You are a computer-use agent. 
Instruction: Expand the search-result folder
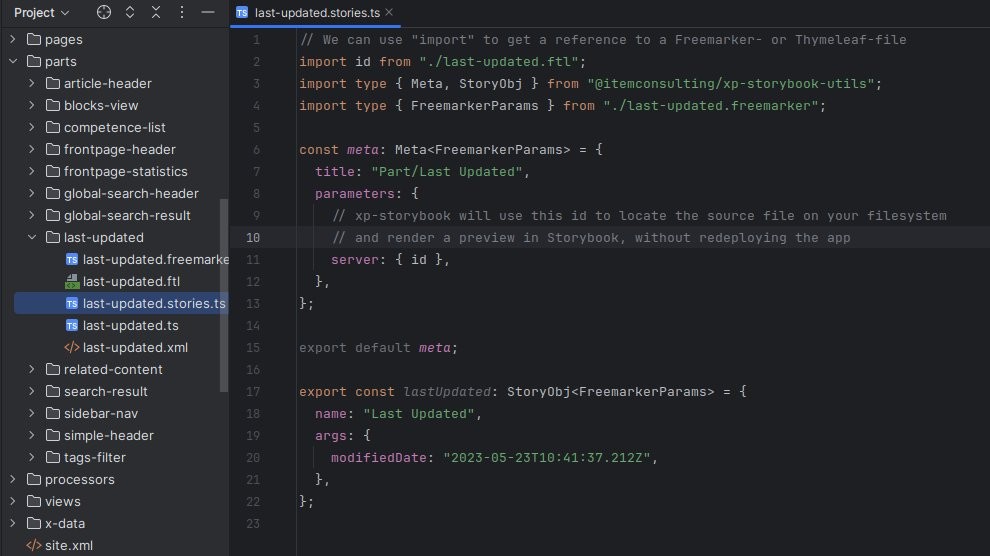(x=32, y=391)
